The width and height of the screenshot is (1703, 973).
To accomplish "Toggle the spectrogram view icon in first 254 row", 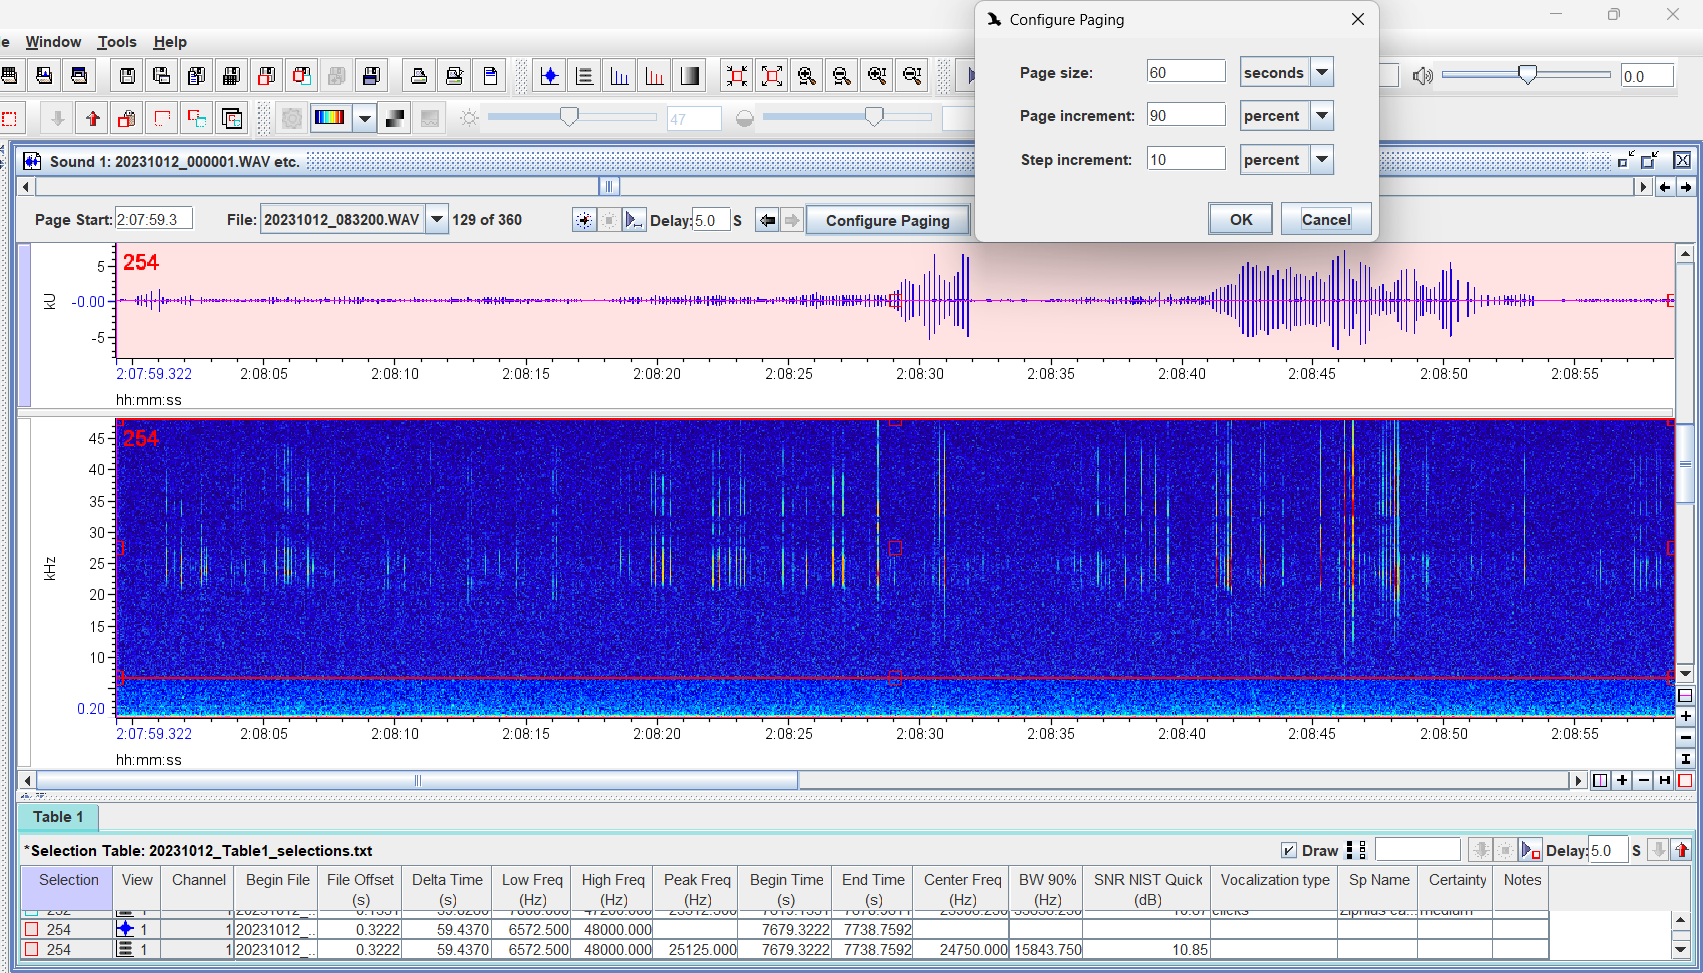I will tap(125, 929).
